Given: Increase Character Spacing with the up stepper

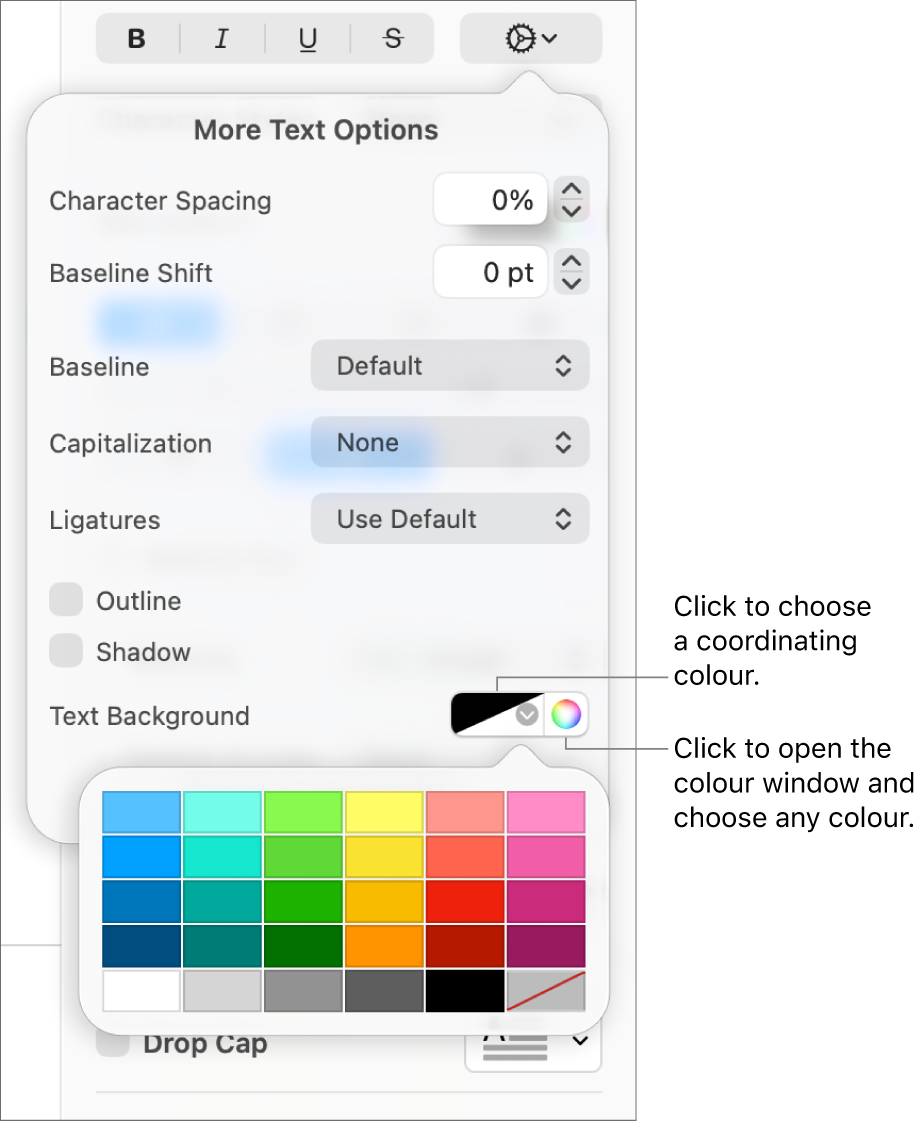Looking at the screenshot, I should pyautogui.click(x=570, y=189).
